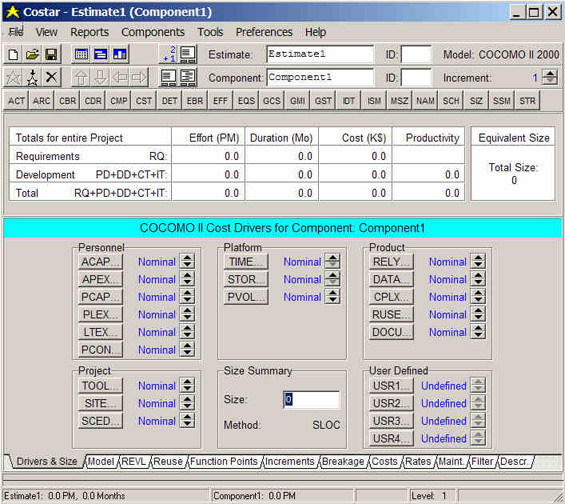Click the LTEX... driver button
The image size is (565, 504).
[100, 332]
